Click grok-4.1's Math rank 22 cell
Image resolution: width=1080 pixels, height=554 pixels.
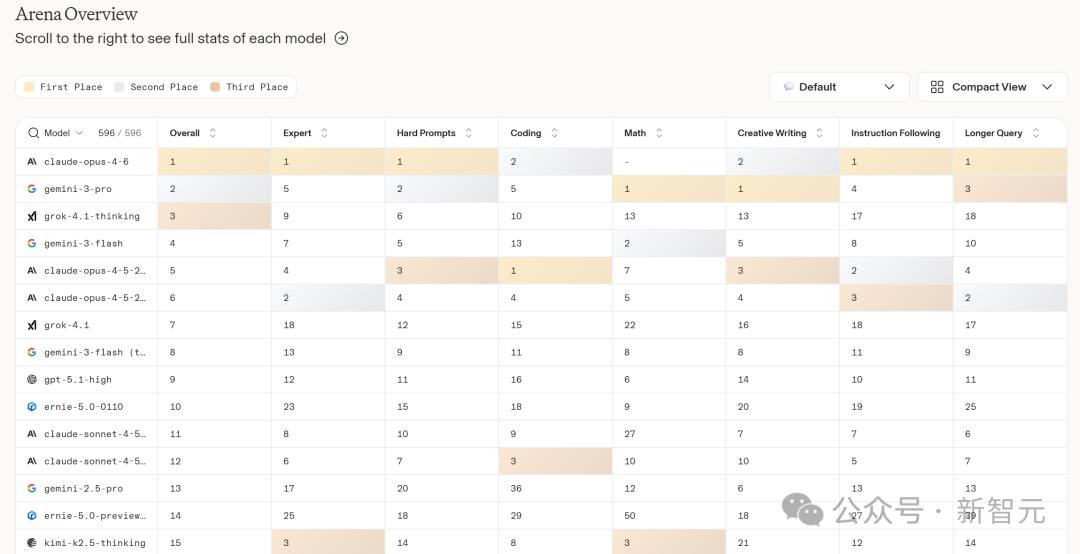tap(669, 325)
